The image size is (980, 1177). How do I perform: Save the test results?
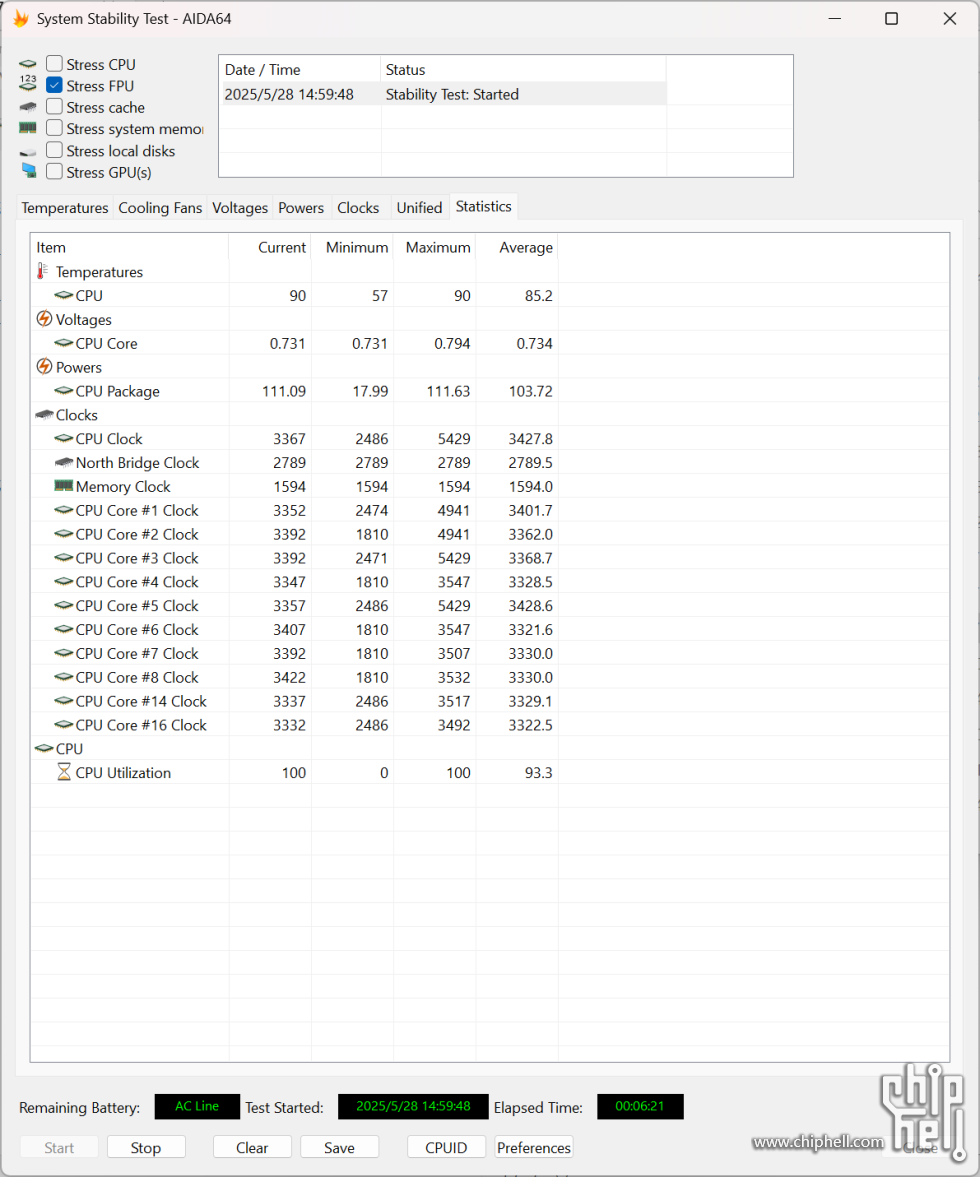pos(339,1148)
